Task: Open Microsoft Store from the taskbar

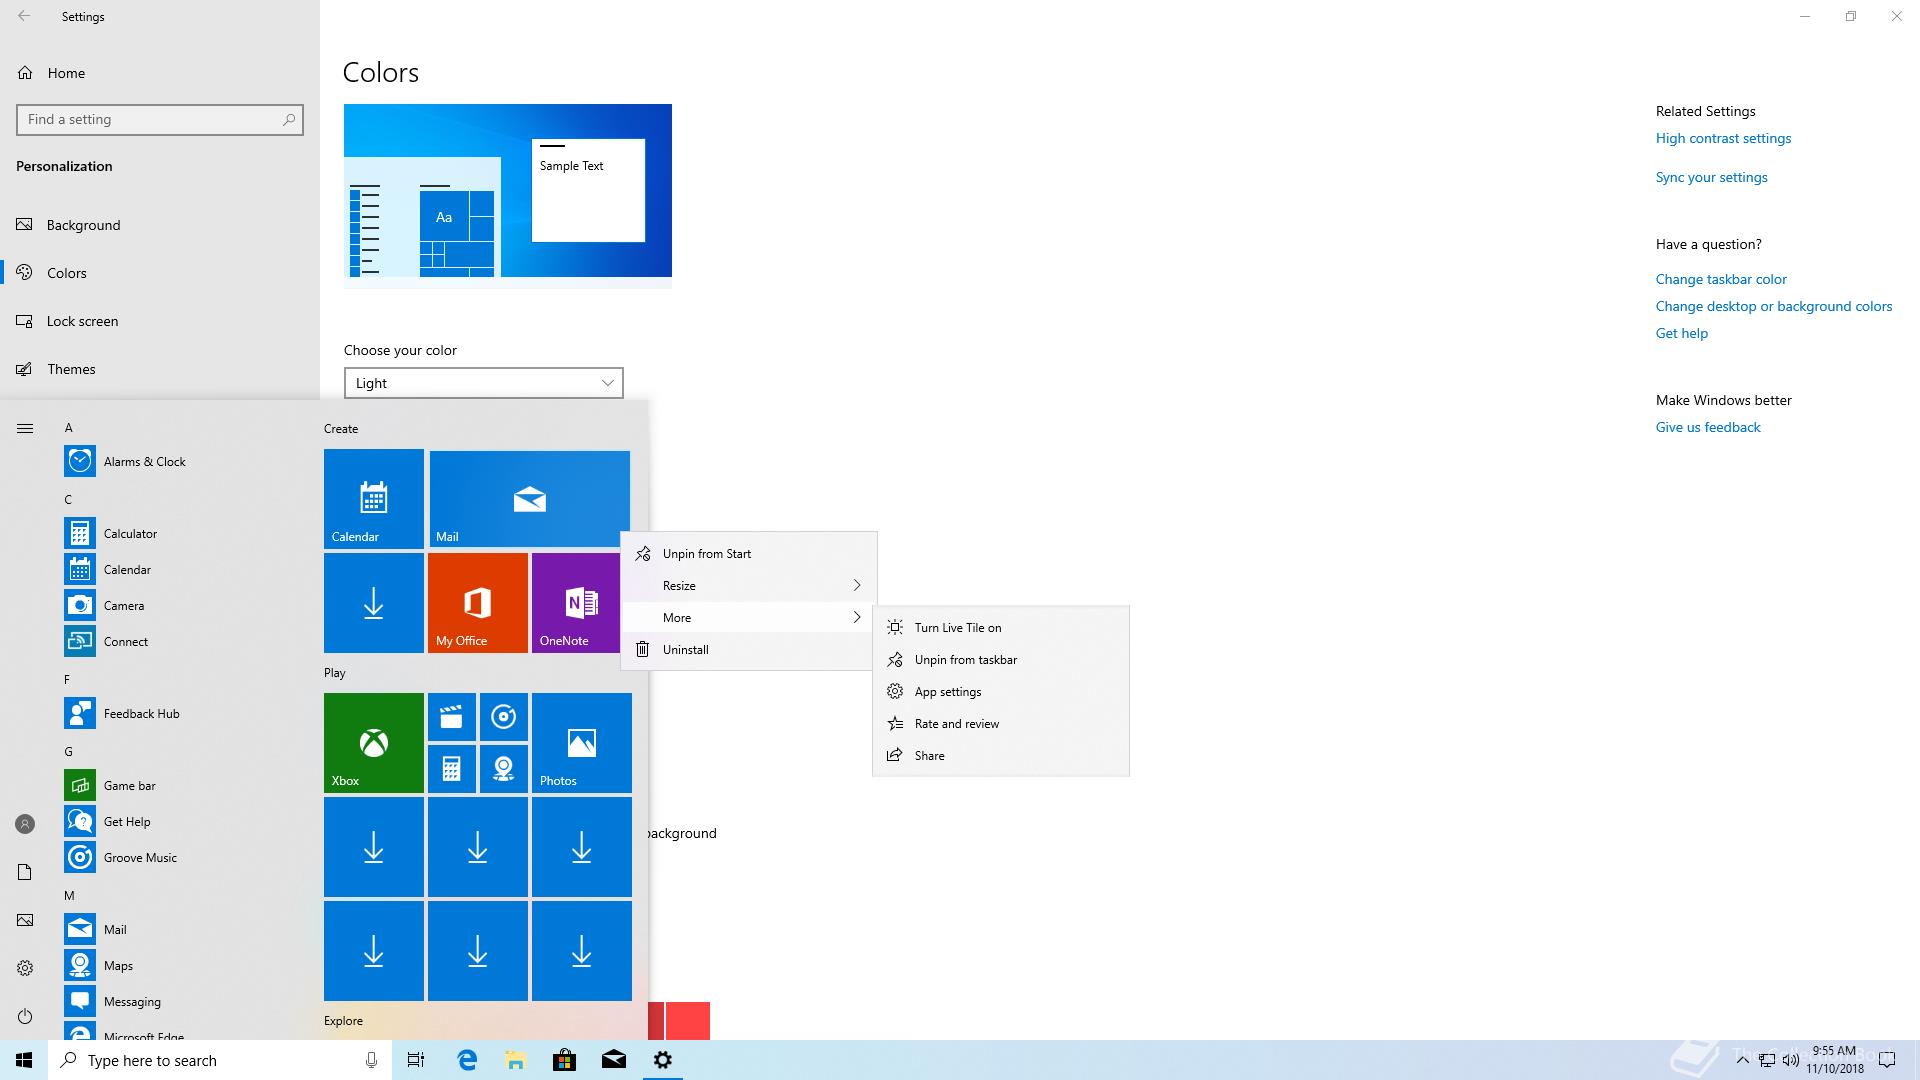Action: click(564, 1060)
